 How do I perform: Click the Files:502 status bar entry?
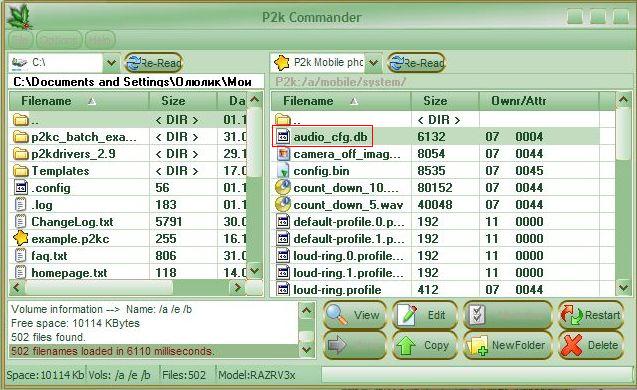(184, 375)
